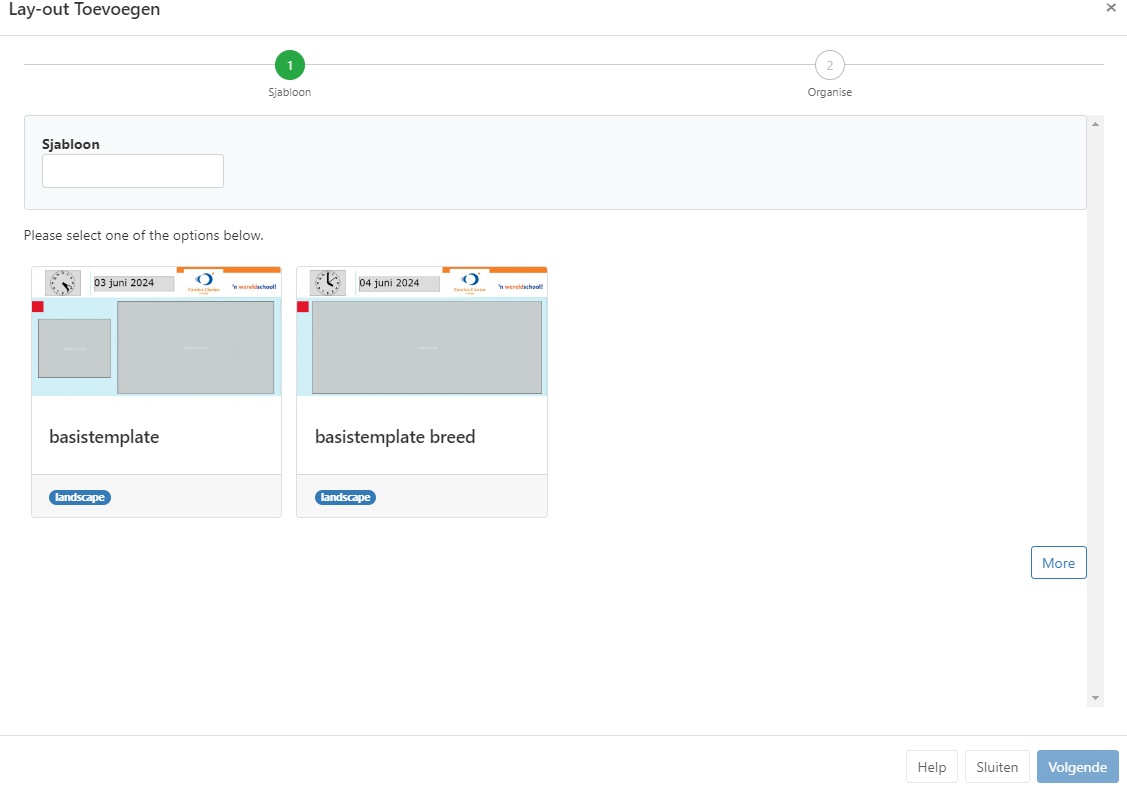1127x793 pixels.
Task: Click the 04 juni 2024 date box
Action: 399,283
